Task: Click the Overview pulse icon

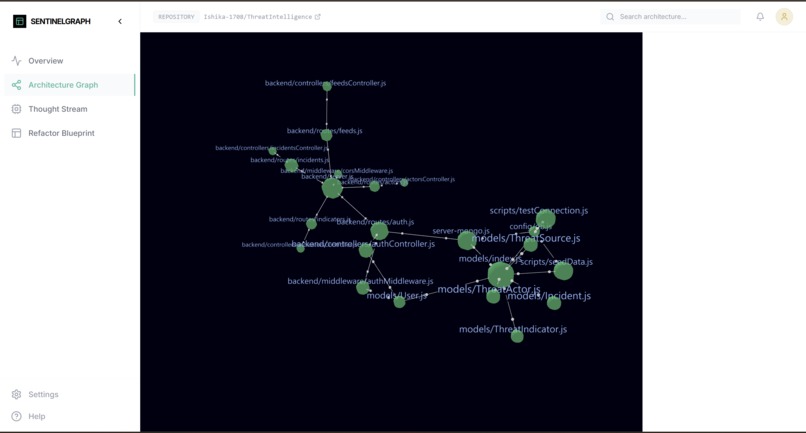Action: point(16,61)
